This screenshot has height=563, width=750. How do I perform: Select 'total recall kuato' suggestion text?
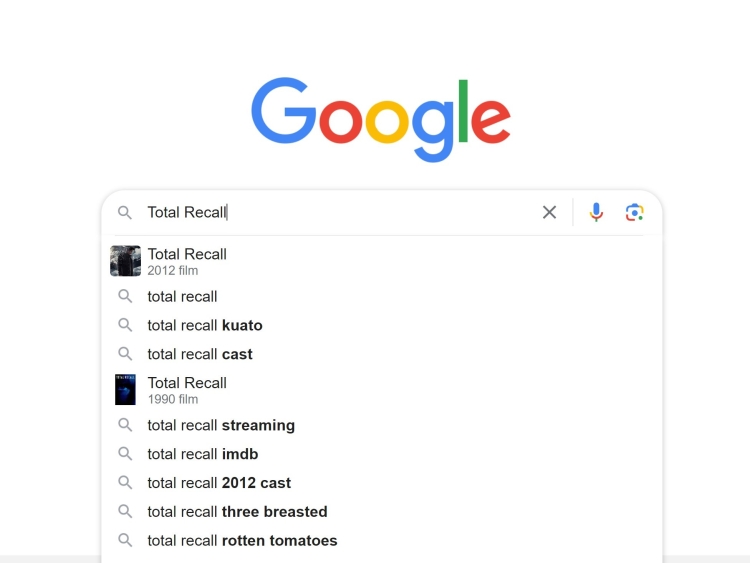[x=205, y=325]
